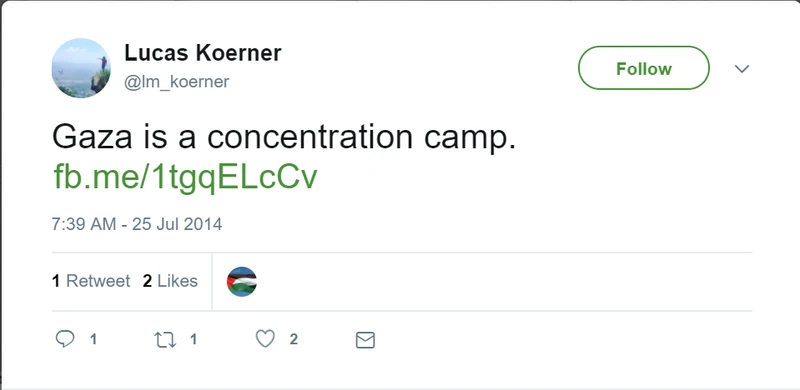Expand the tweet options chevron menu

click(741, 68)
